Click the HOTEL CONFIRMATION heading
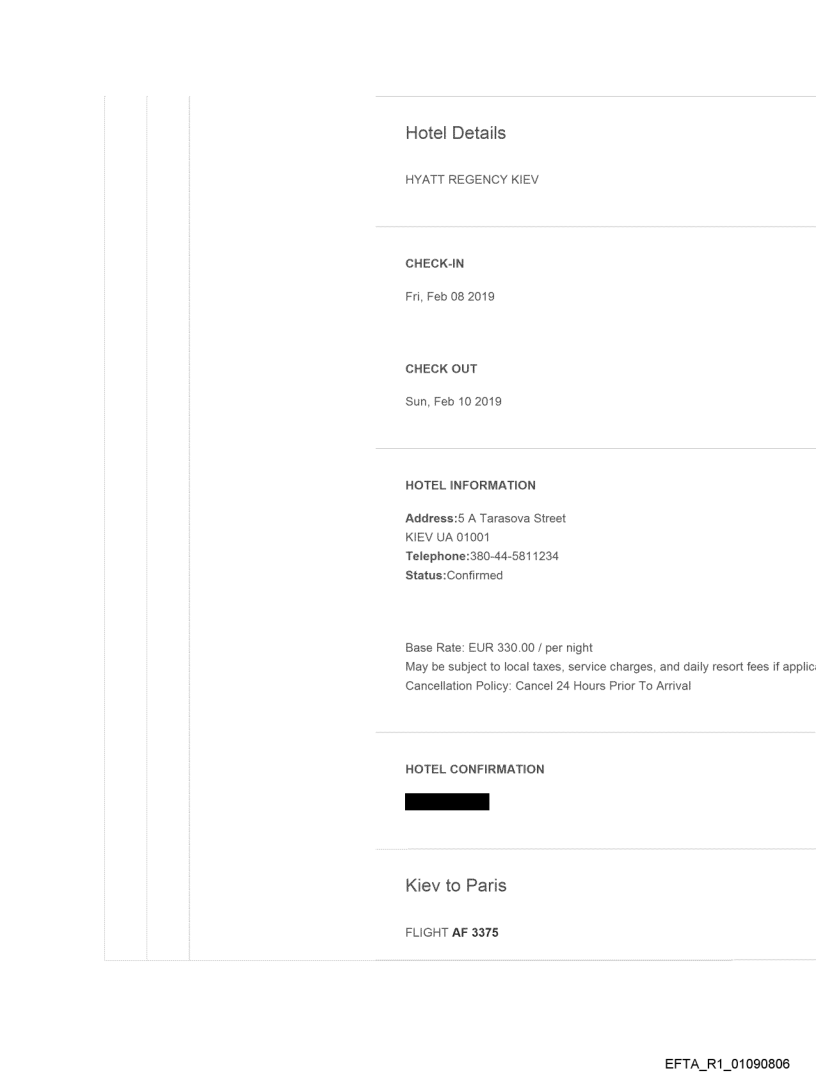Viewport: 816px width, 1073px height. [474, 770]
